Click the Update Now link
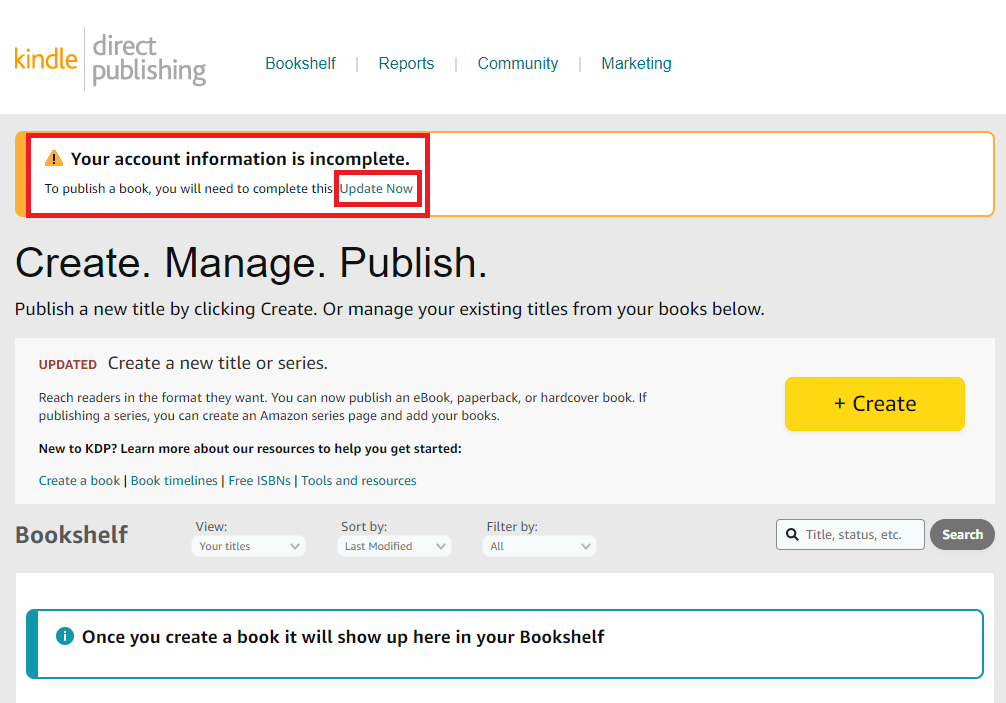The width and height of the screenshot is (1006, 703). pyautogui.click(x=376, y=189)
